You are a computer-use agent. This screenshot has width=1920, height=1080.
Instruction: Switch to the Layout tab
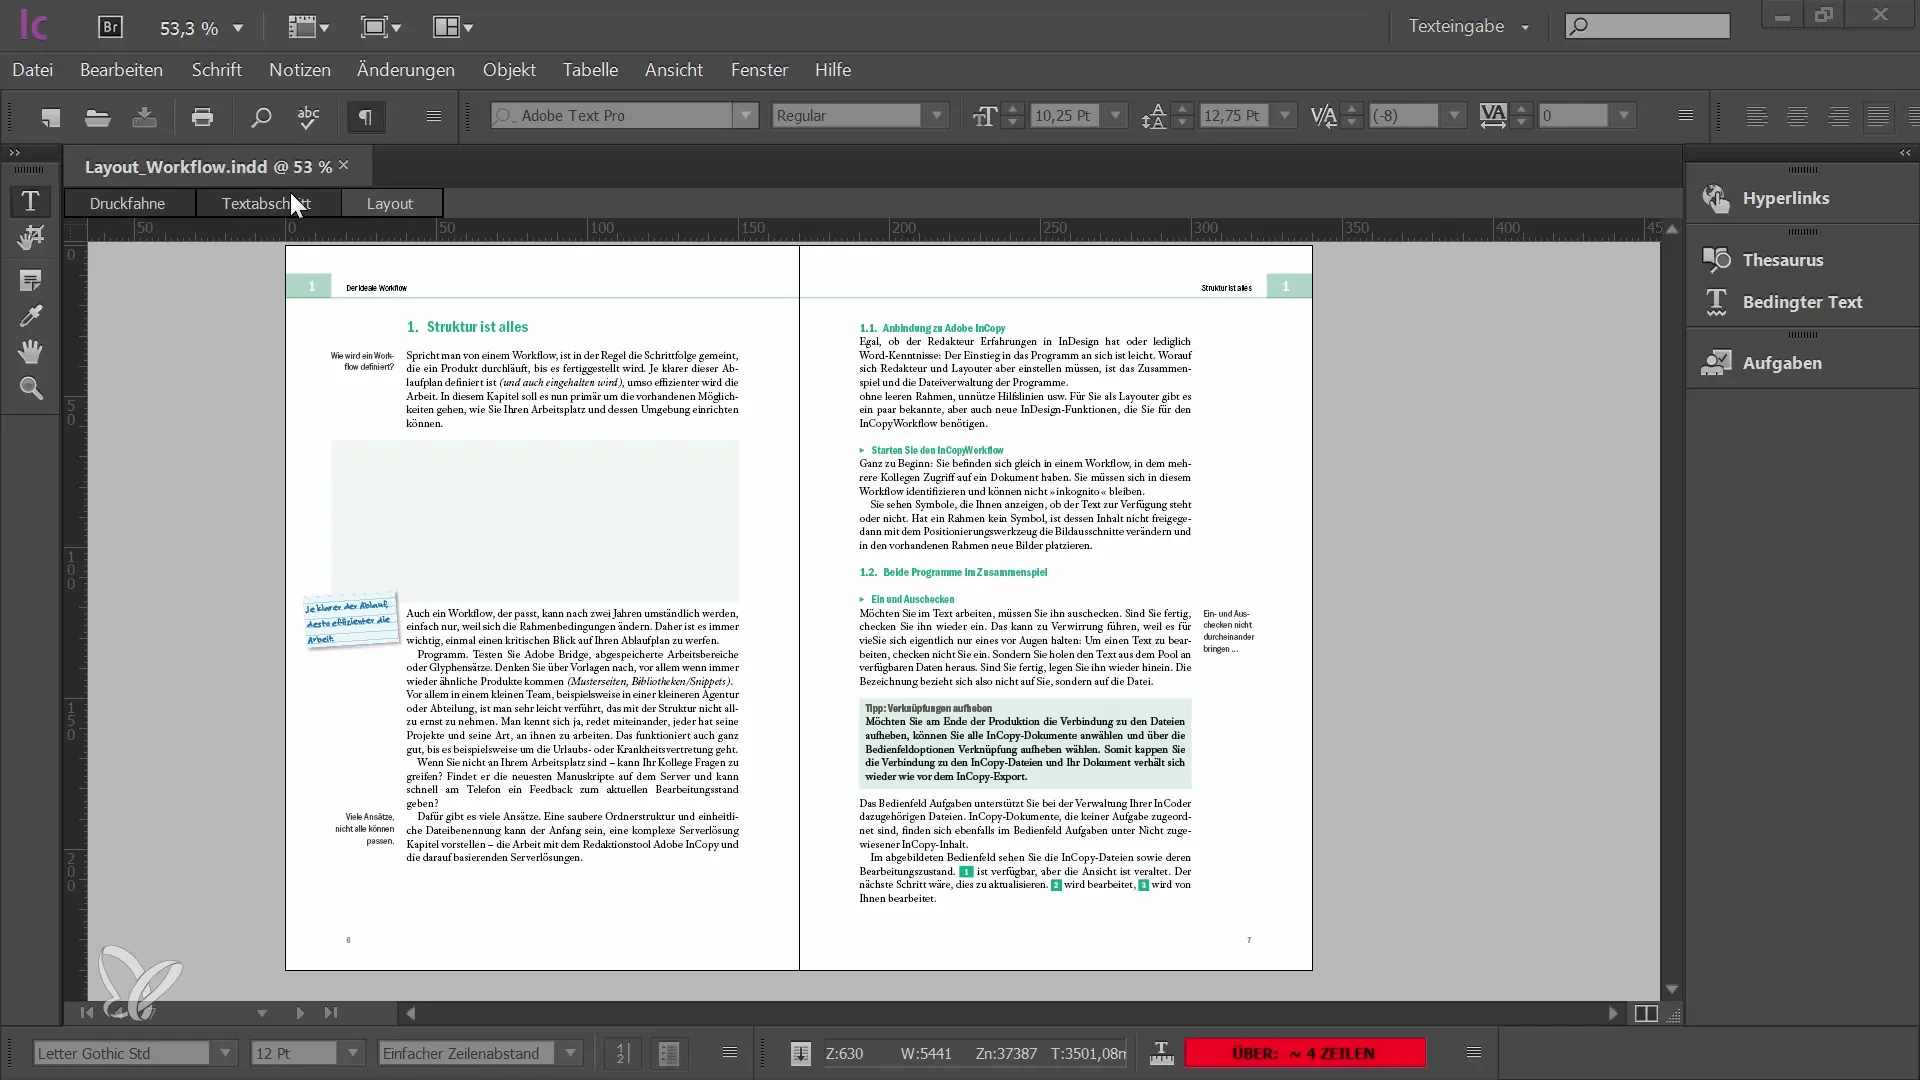tap(389, 203)
